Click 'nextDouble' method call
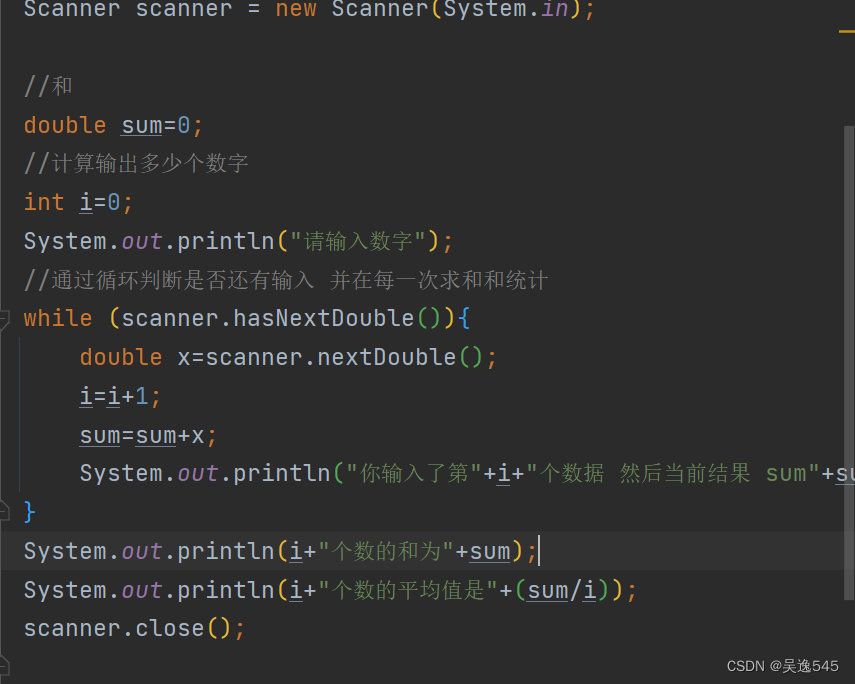855x684 pixels. coord(386,357)
